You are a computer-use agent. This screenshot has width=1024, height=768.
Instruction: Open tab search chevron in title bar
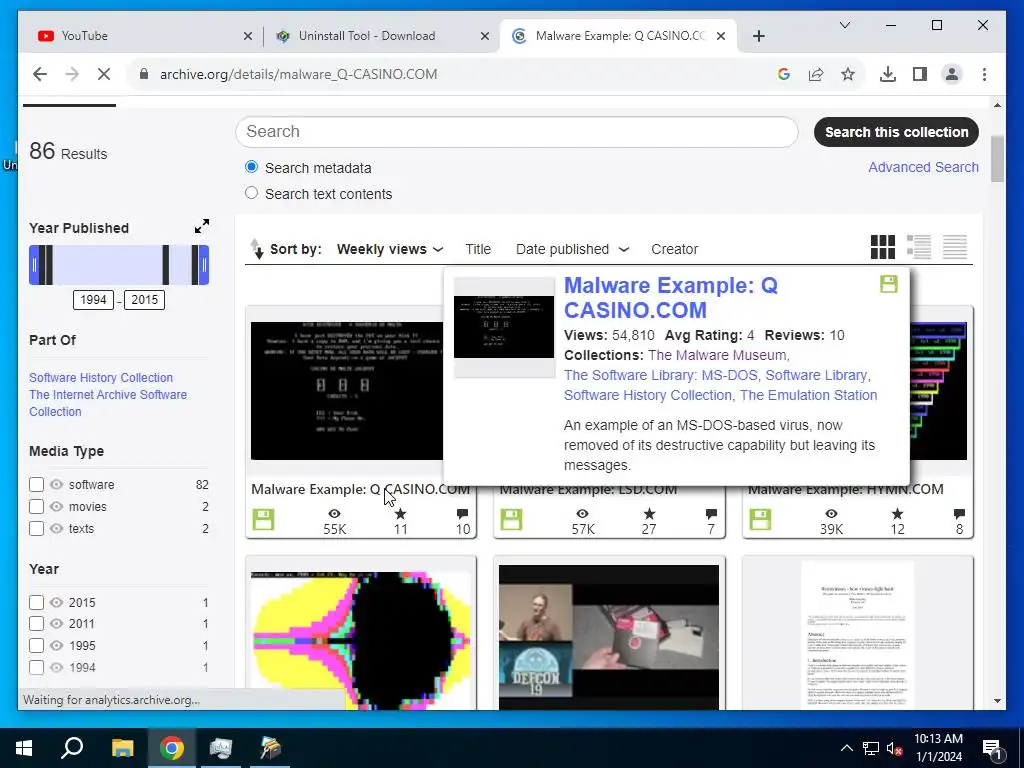[844, 25]
